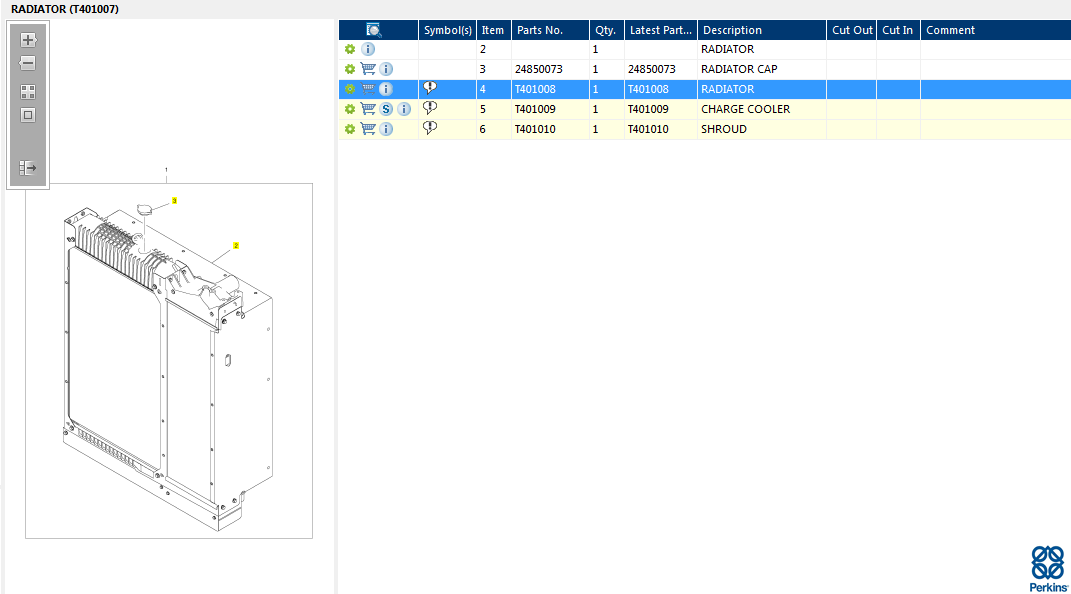Click the green gear for RADIATOR CAP
The width and height of the screenshot is (1071, 594).
(x=350, y=69)
